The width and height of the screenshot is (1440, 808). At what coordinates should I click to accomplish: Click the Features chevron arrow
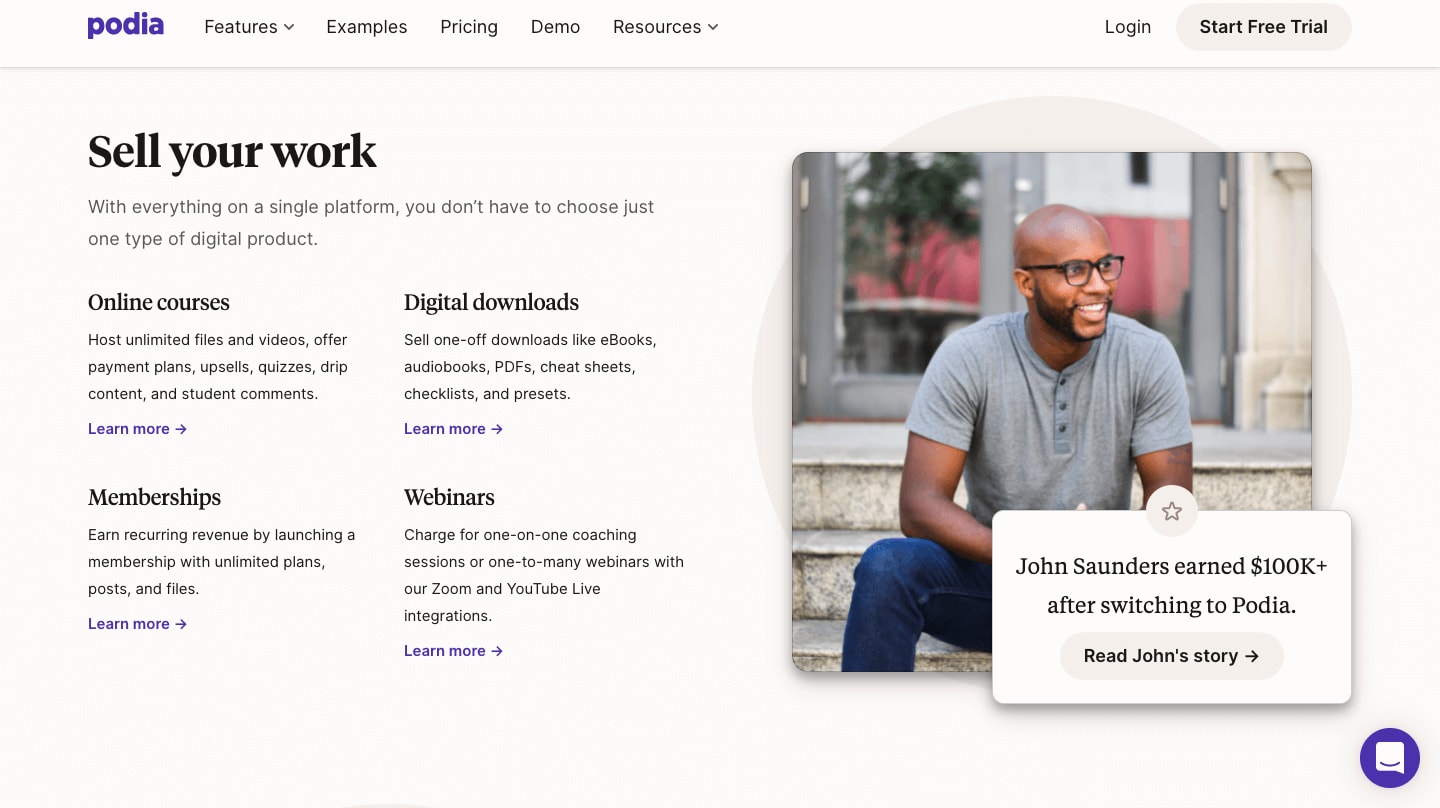[289, 27]
